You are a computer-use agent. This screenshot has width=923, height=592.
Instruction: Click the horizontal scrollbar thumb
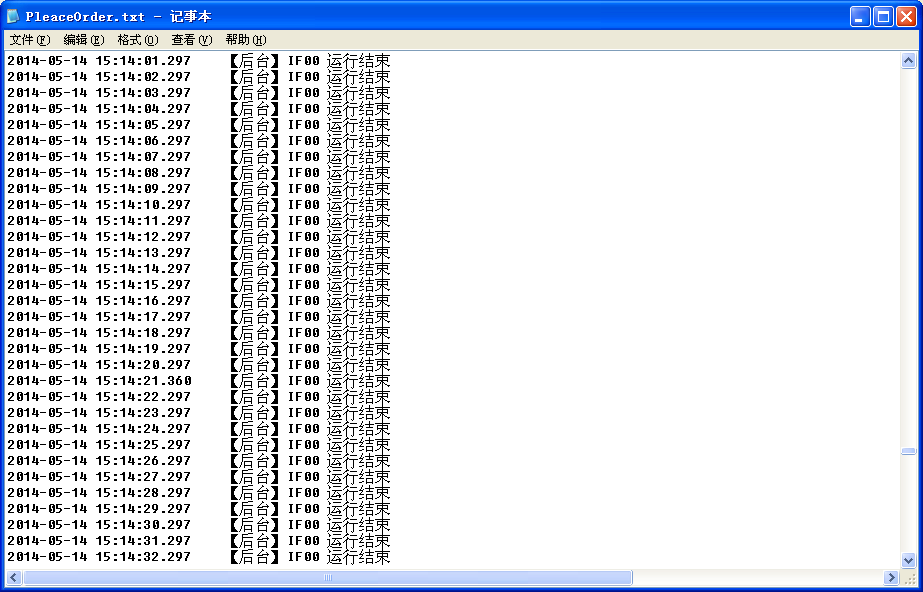click(x=328, y=577)
